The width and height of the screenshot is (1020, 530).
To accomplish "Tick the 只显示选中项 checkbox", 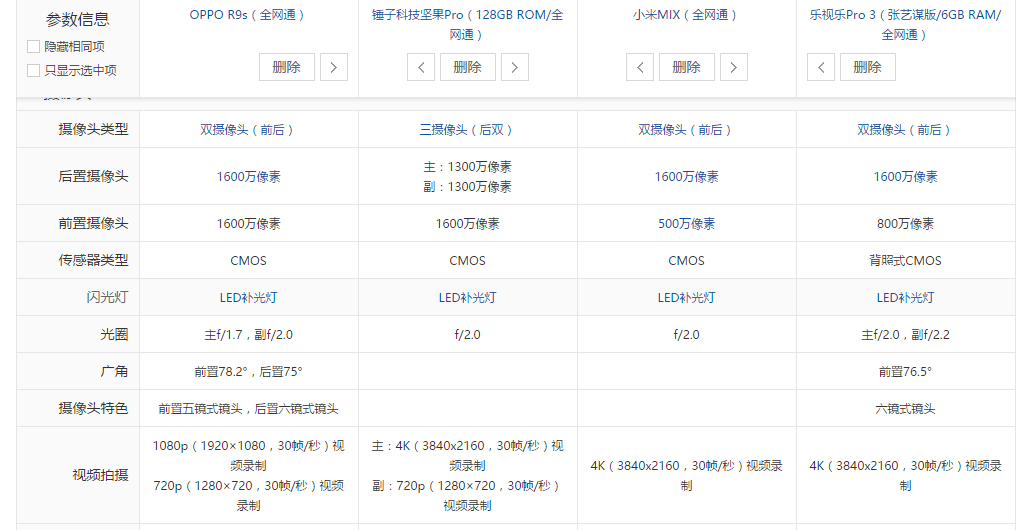I will [33, 70].
